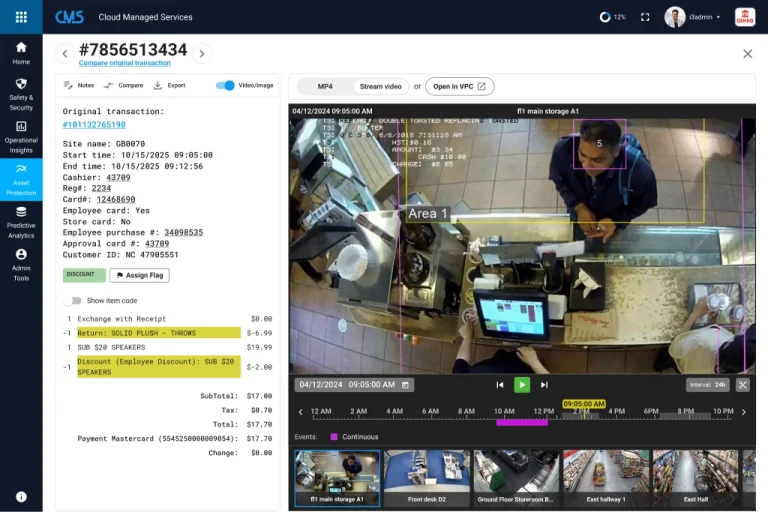This screenshot has height=512, width=768.
Task: Open Predictive Analytics in sidebar
Action: pos(21,222)
